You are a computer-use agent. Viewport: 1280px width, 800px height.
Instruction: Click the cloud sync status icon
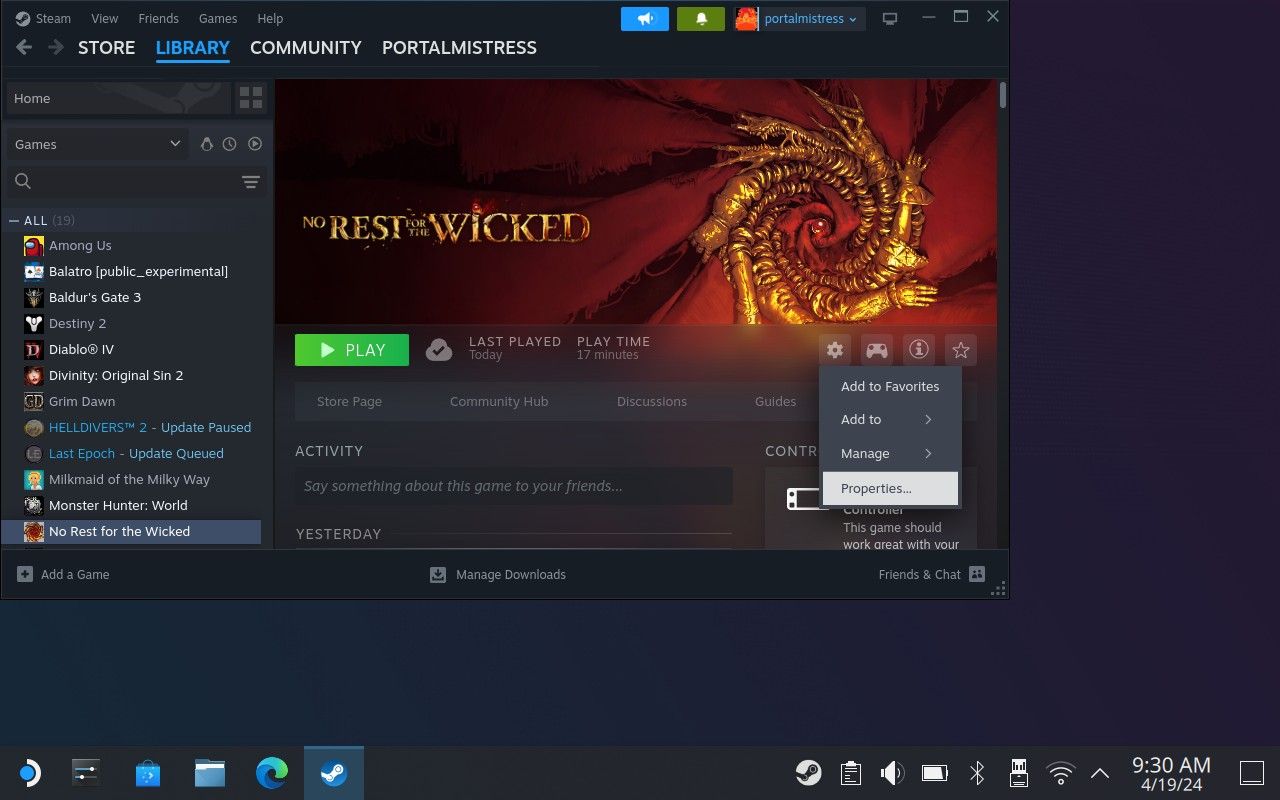(x=439, y=350)
